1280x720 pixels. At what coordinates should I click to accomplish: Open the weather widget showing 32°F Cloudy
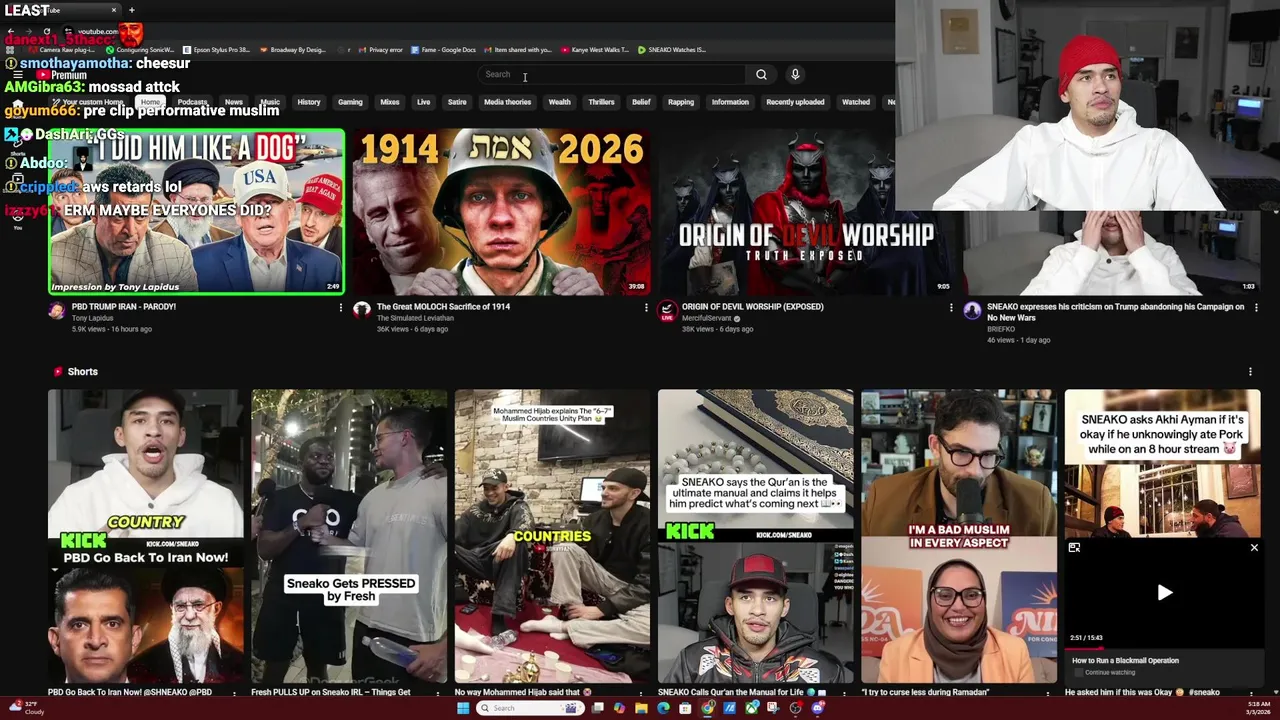pyautogui.click(x=27, y=708)
